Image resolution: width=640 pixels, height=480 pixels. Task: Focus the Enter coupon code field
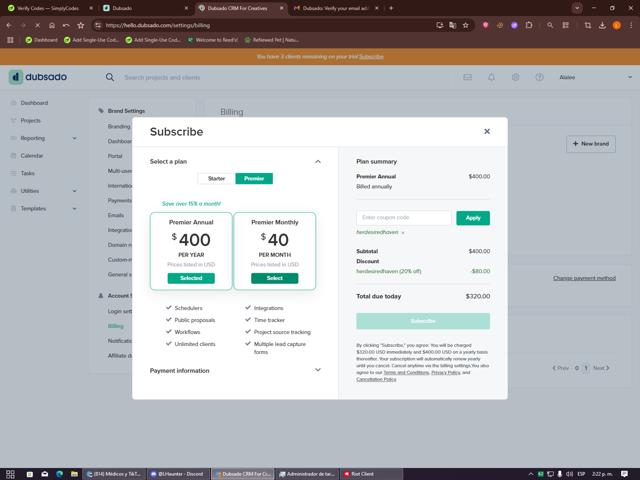tap(404, 218)
